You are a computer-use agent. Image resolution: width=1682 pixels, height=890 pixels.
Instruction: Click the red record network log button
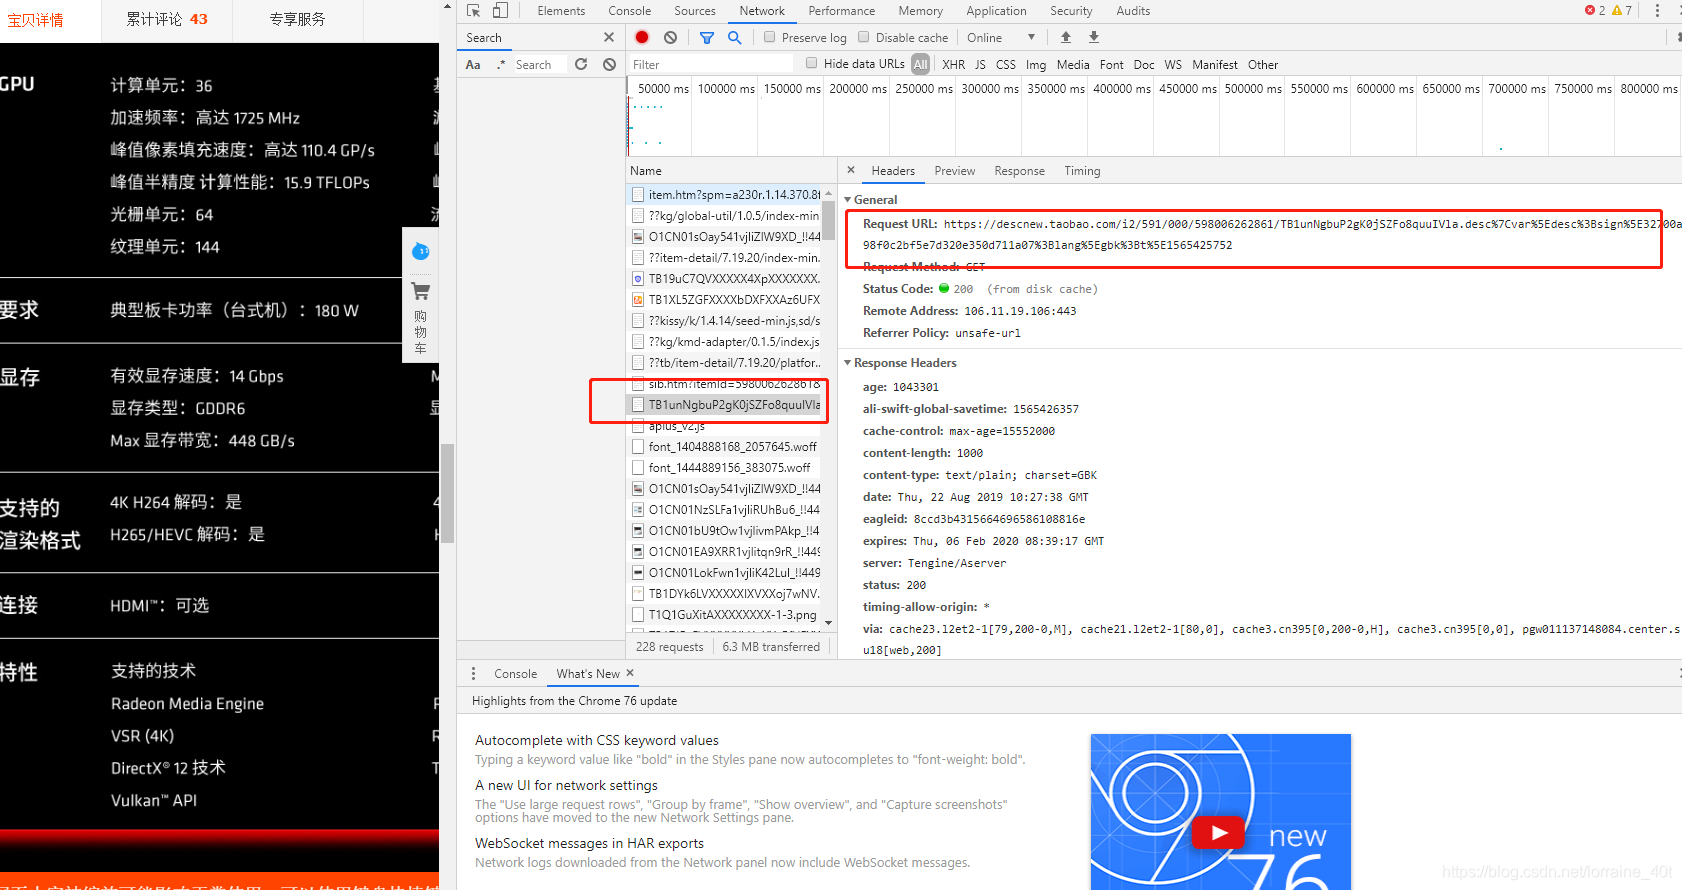click(x=642, y=37)
